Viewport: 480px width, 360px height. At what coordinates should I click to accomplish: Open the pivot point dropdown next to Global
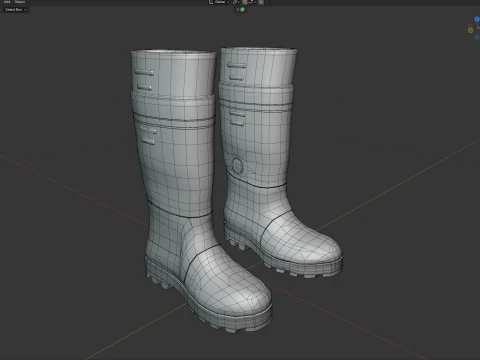(x=236, y=2)
